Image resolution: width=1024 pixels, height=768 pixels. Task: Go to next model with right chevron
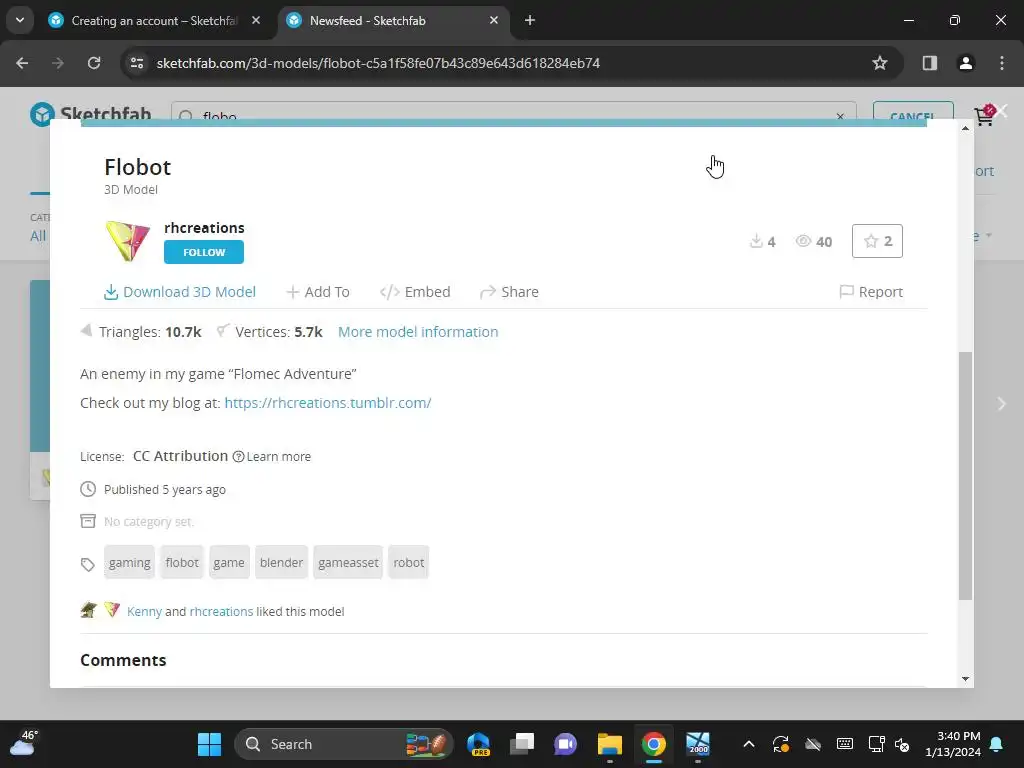pyautogui.click(x=1002, y=404)
